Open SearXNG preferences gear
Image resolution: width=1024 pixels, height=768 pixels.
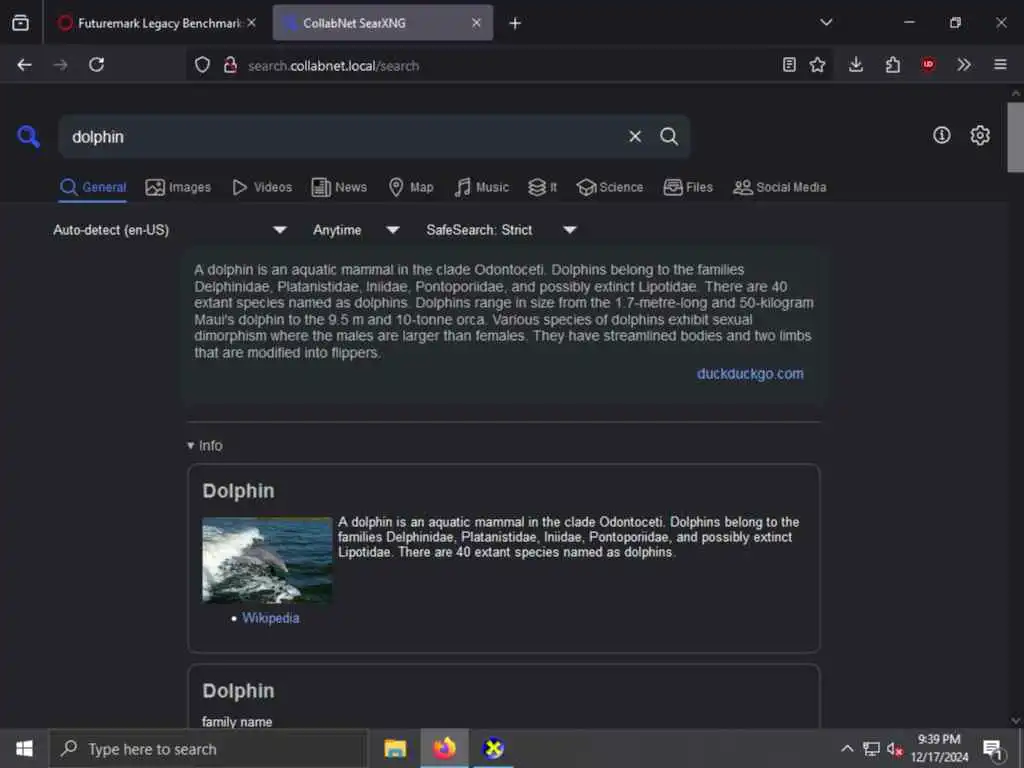[x=980, y=135]
